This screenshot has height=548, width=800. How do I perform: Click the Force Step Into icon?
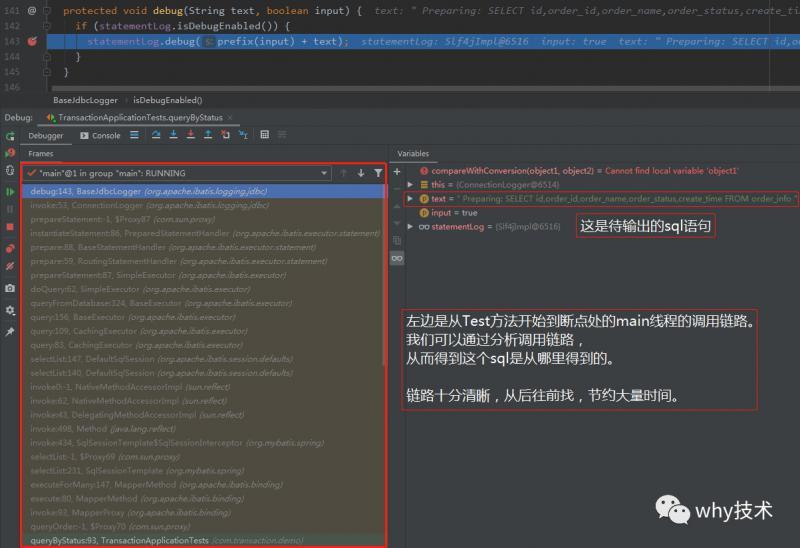click(x=190, y=135)
